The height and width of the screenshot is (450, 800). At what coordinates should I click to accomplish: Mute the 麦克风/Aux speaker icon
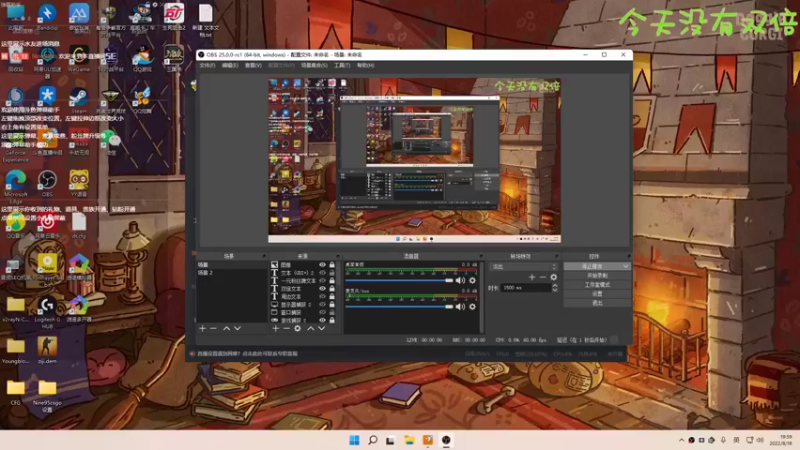(x=460, y=307)
